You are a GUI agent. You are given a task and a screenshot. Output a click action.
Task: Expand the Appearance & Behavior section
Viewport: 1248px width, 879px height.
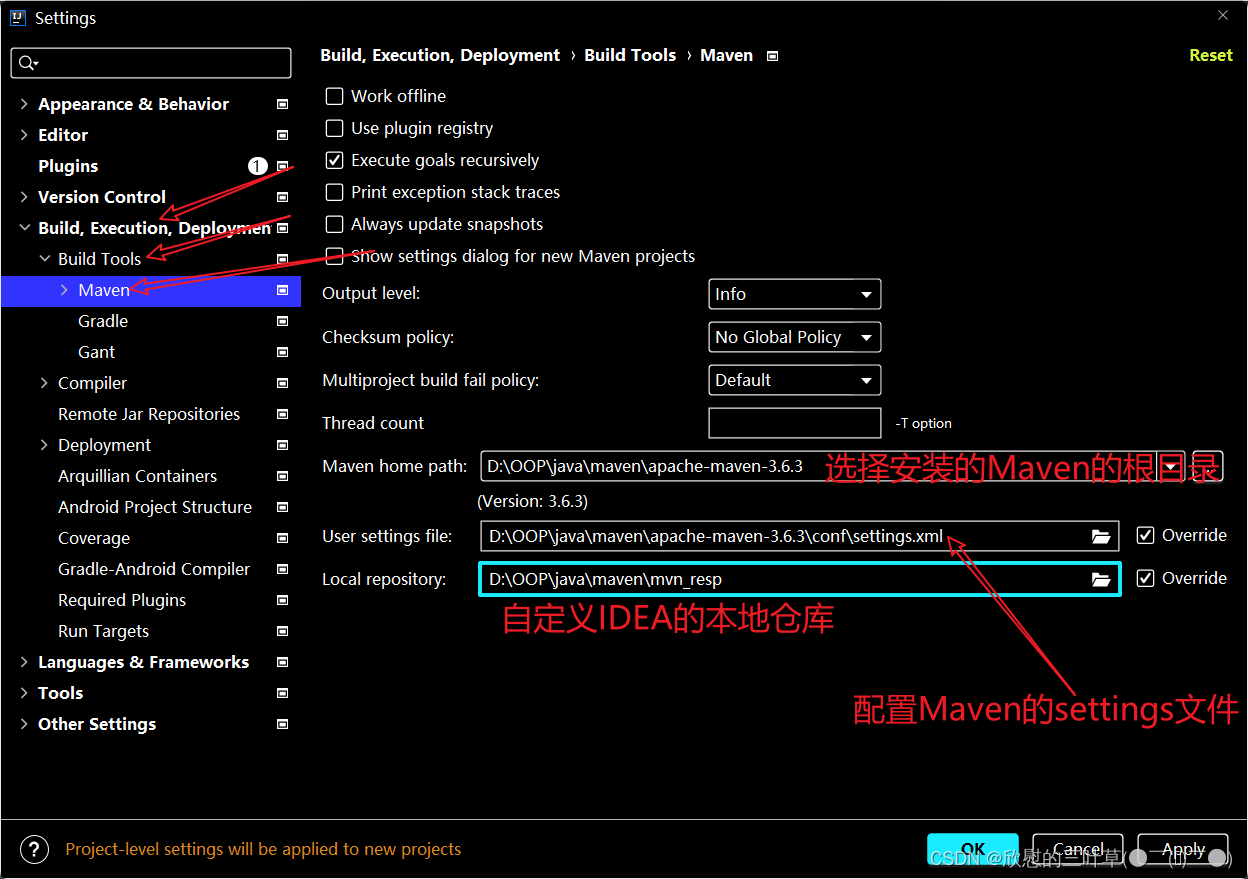(x=24, y=104)
